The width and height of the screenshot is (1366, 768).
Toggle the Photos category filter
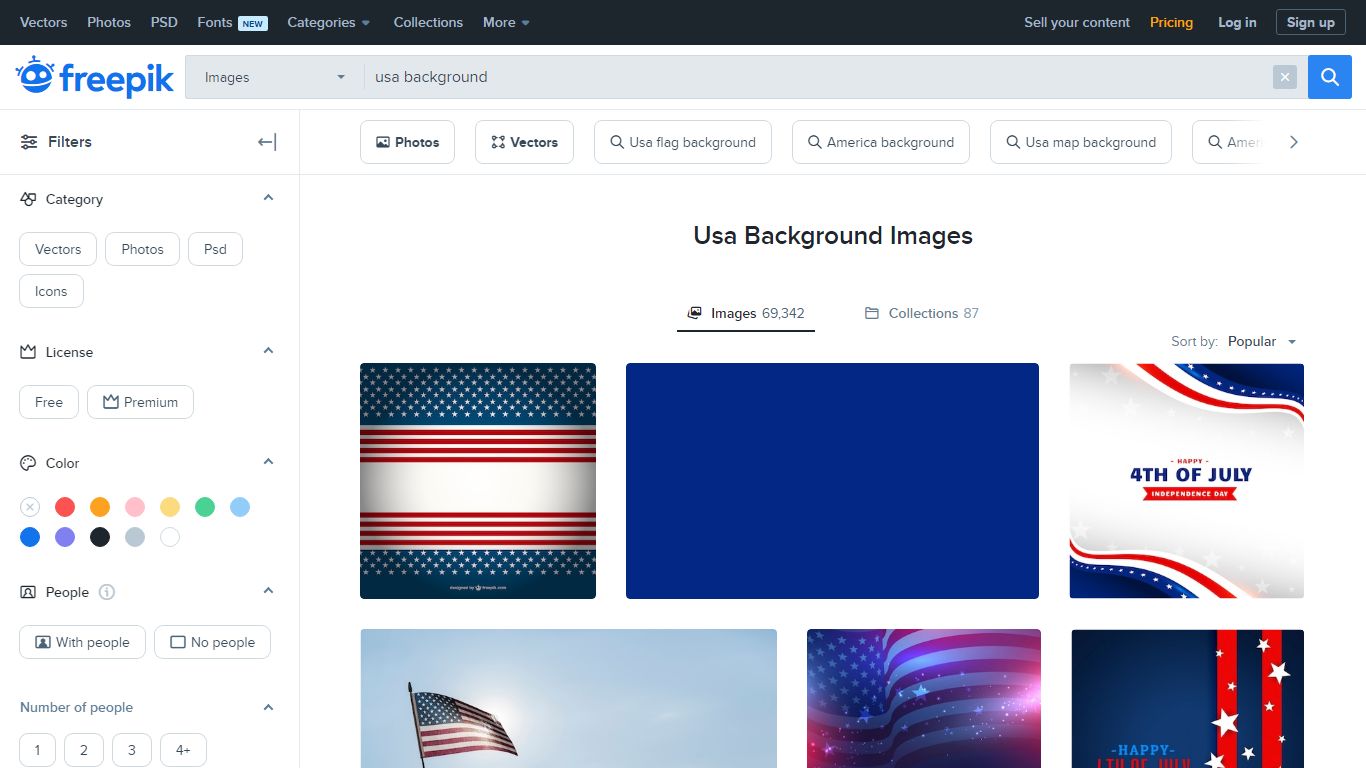142,249
